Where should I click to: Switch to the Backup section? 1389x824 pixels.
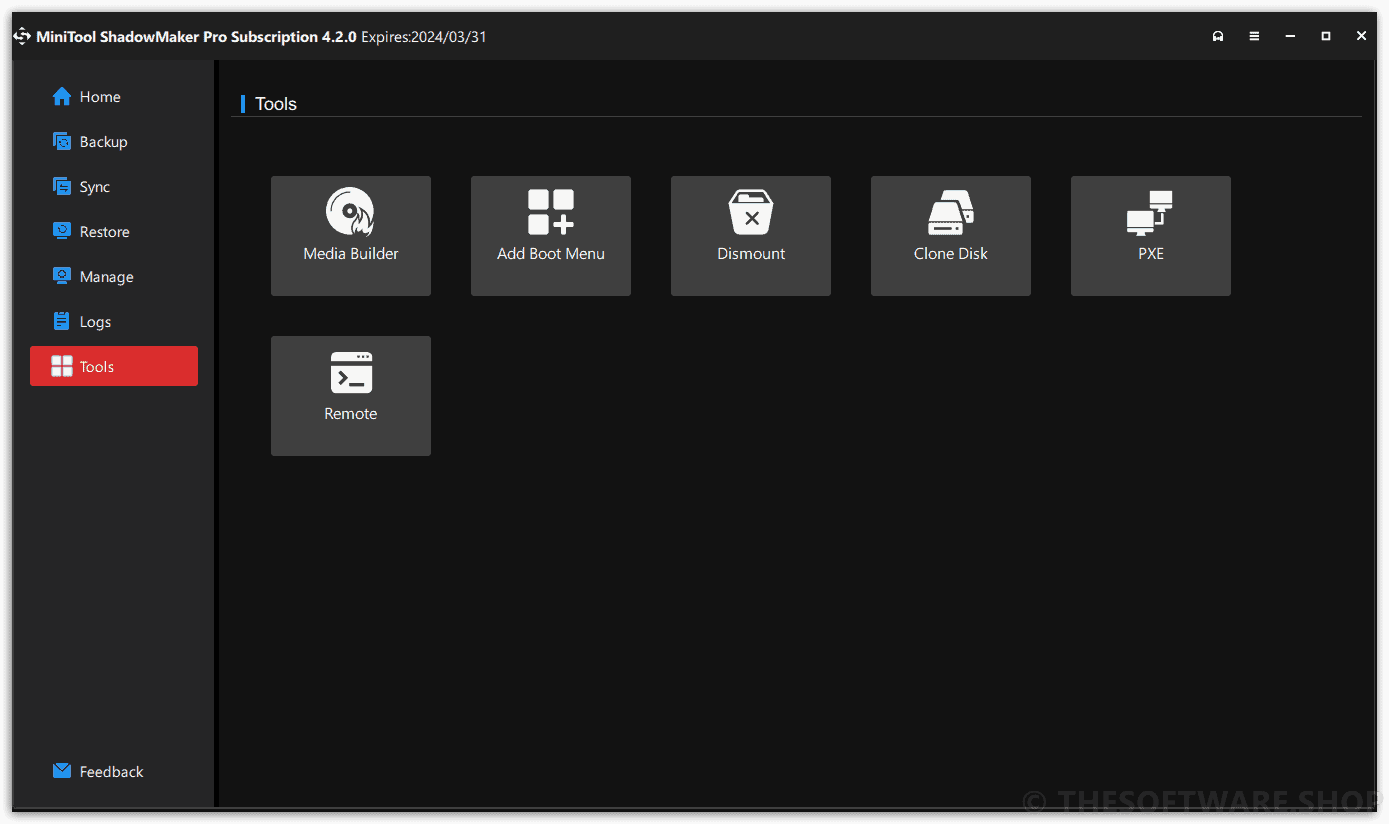[114, 142]
